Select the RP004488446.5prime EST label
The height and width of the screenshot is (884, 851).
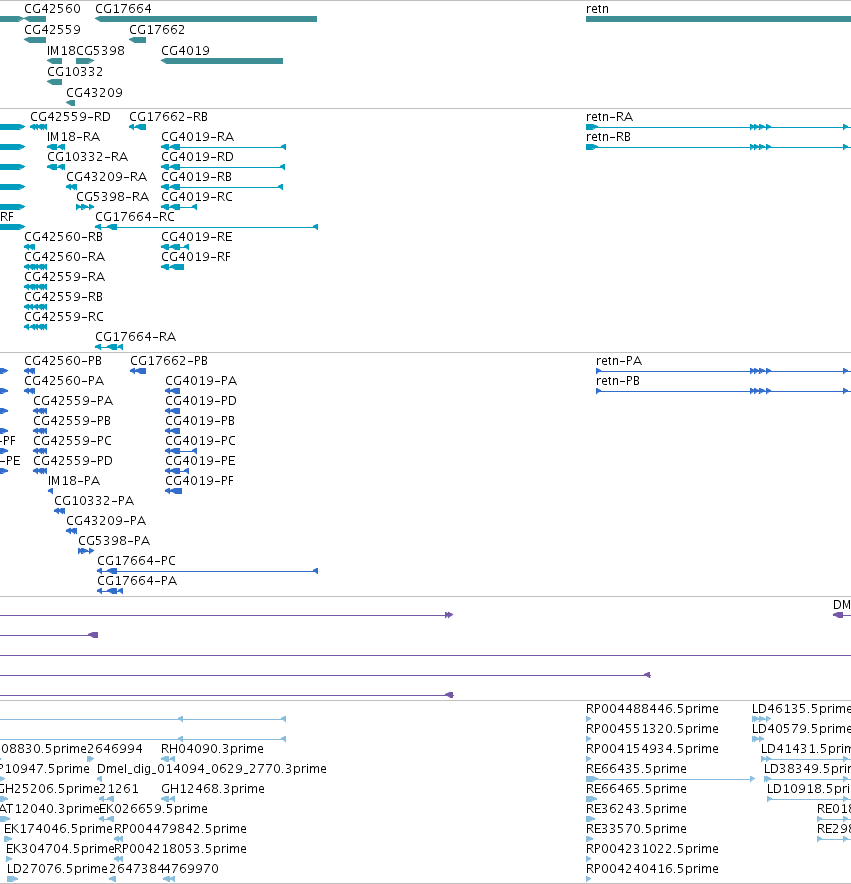coord(652,709)
